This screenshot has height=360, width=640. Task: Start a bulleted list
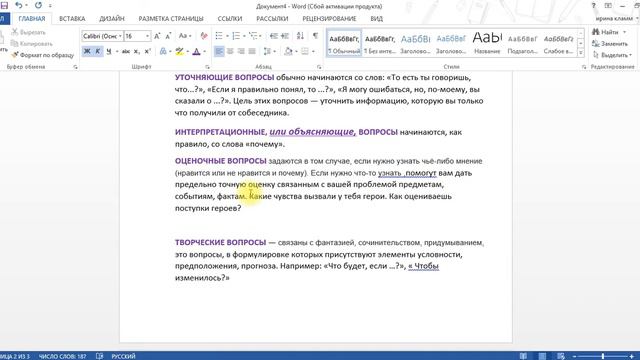pos(219,36)
